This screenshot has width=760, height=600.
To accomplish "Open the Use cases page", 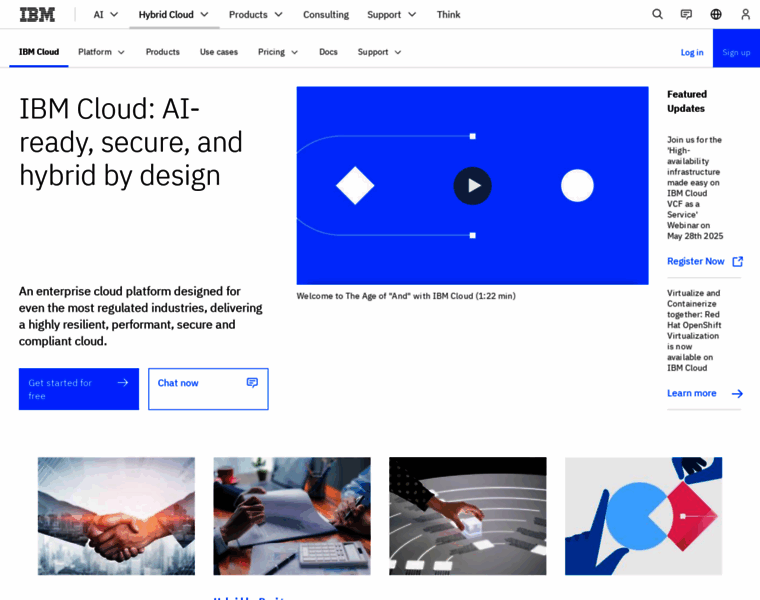I will point(219,52).
